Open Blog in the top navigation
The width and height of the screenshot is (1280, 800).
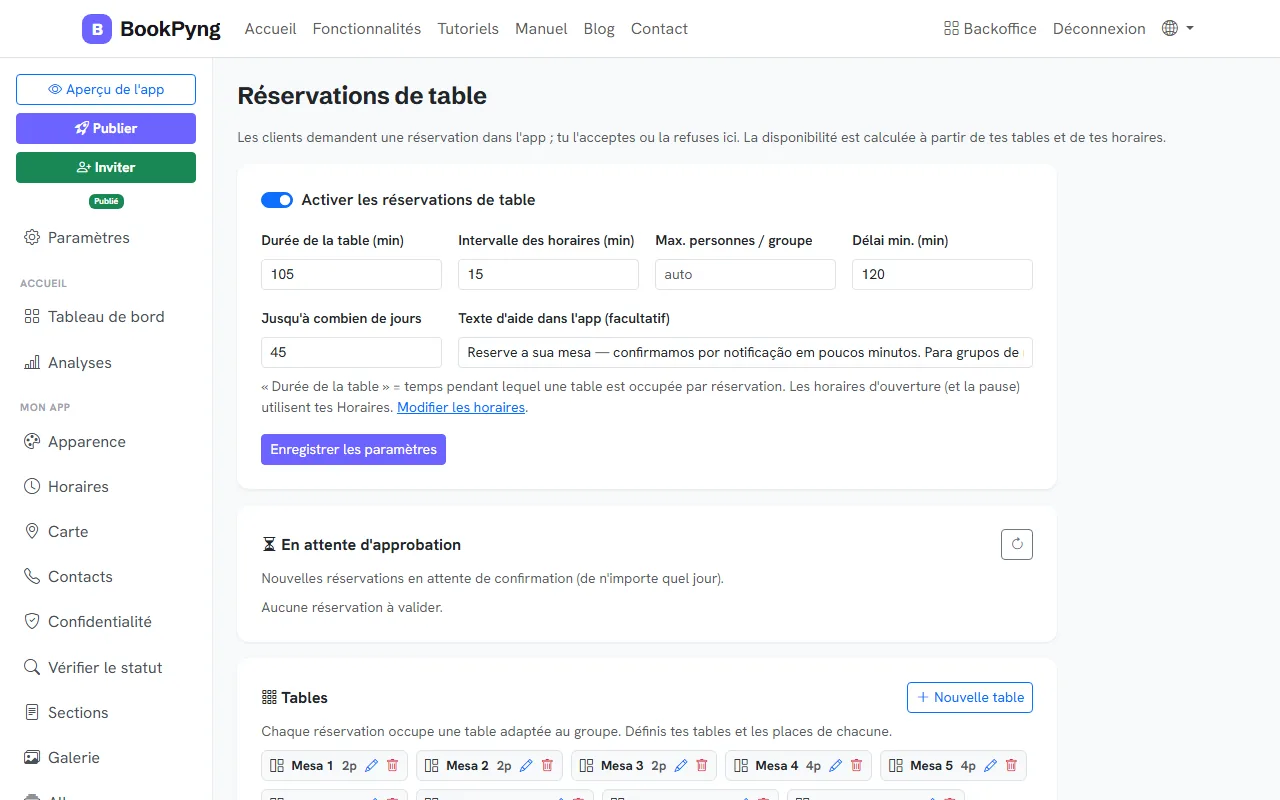pos(599,29)
